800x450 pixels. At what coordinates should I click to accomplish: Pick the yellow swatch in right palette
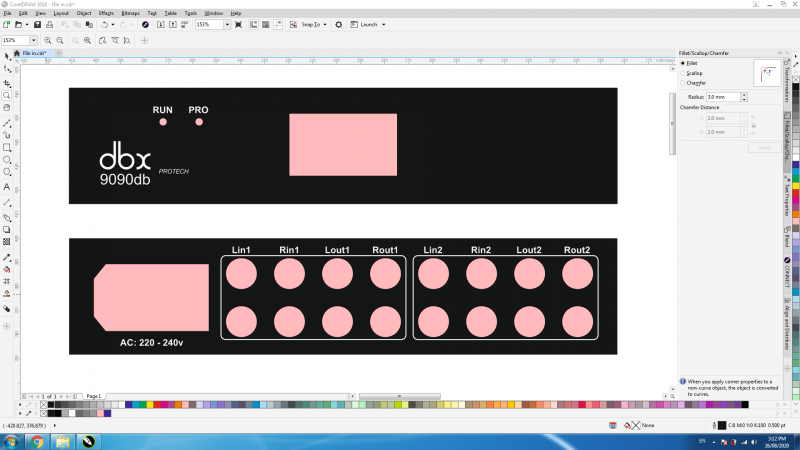(796, 186)
